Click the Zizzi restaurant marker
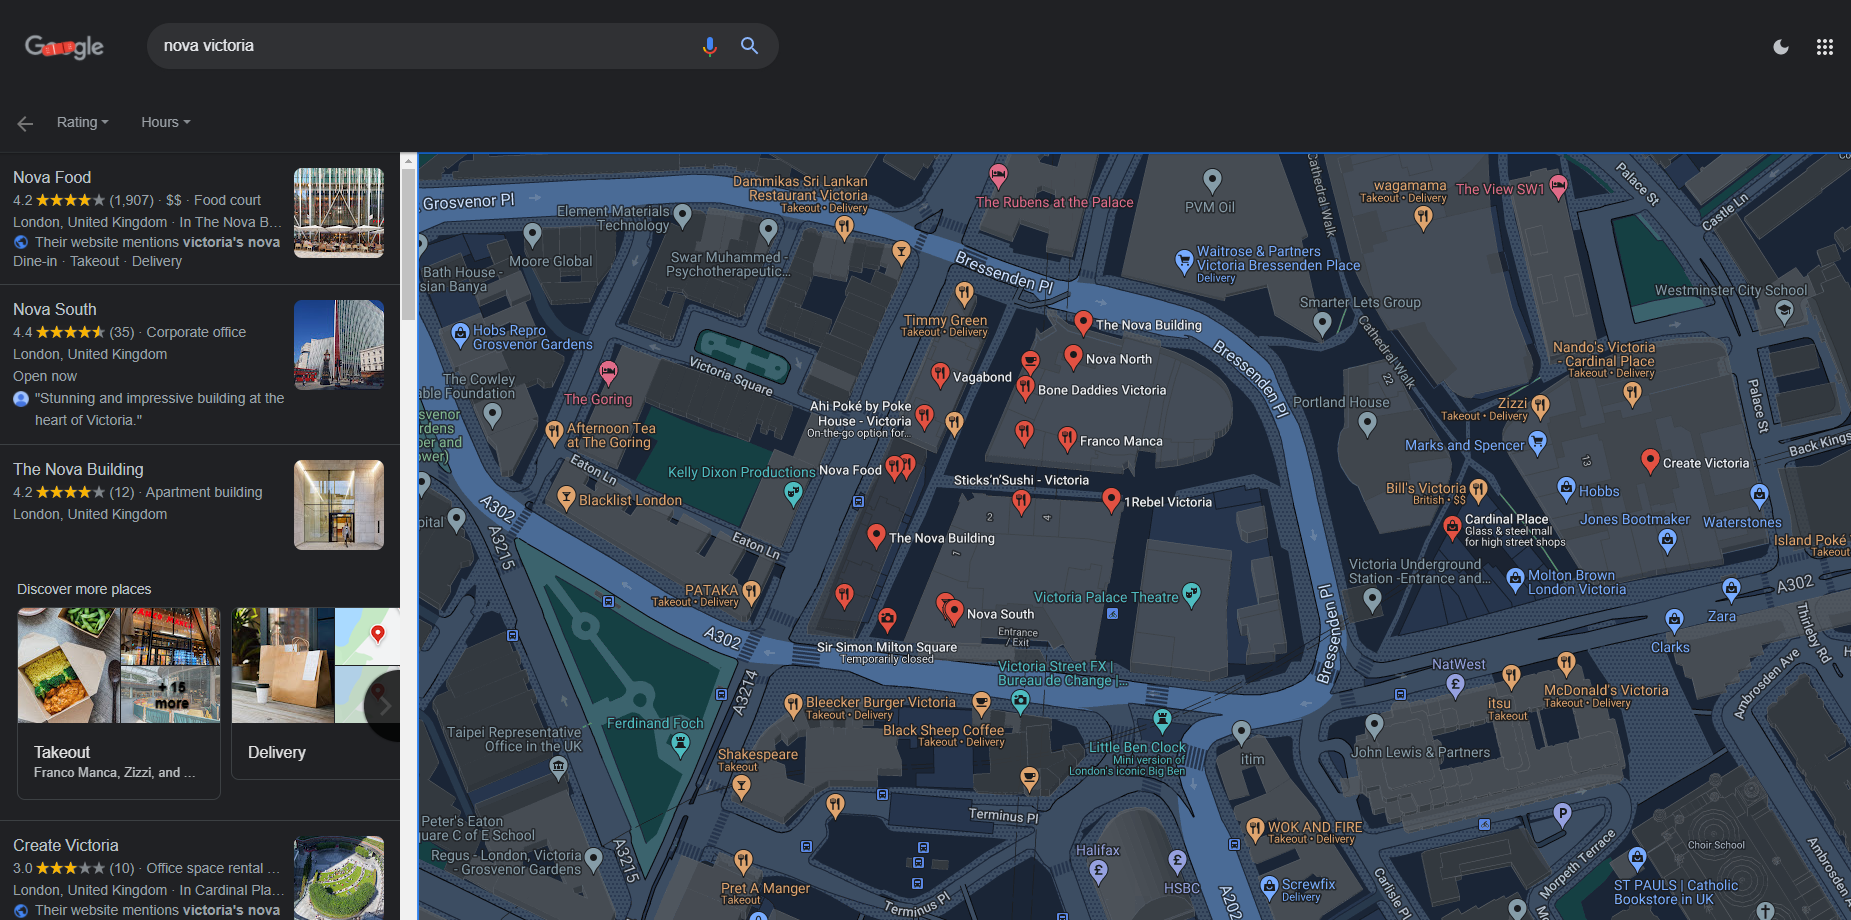The image size is (1851, 920). point(1540,406)
